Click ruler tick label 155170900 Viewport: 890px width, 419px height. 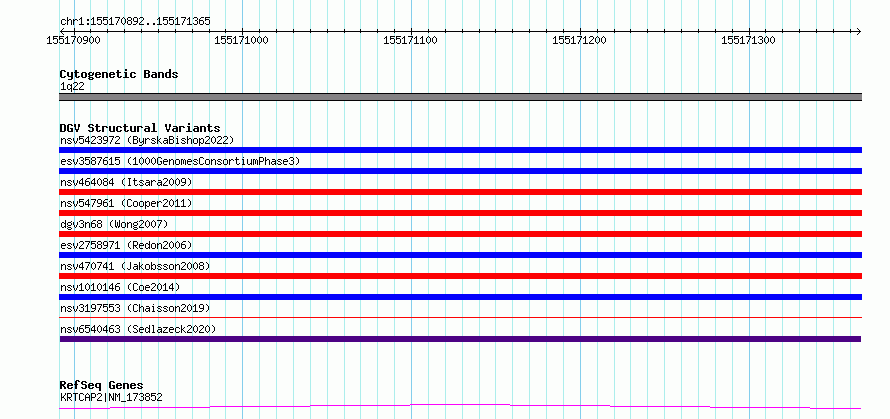point(74,40)
